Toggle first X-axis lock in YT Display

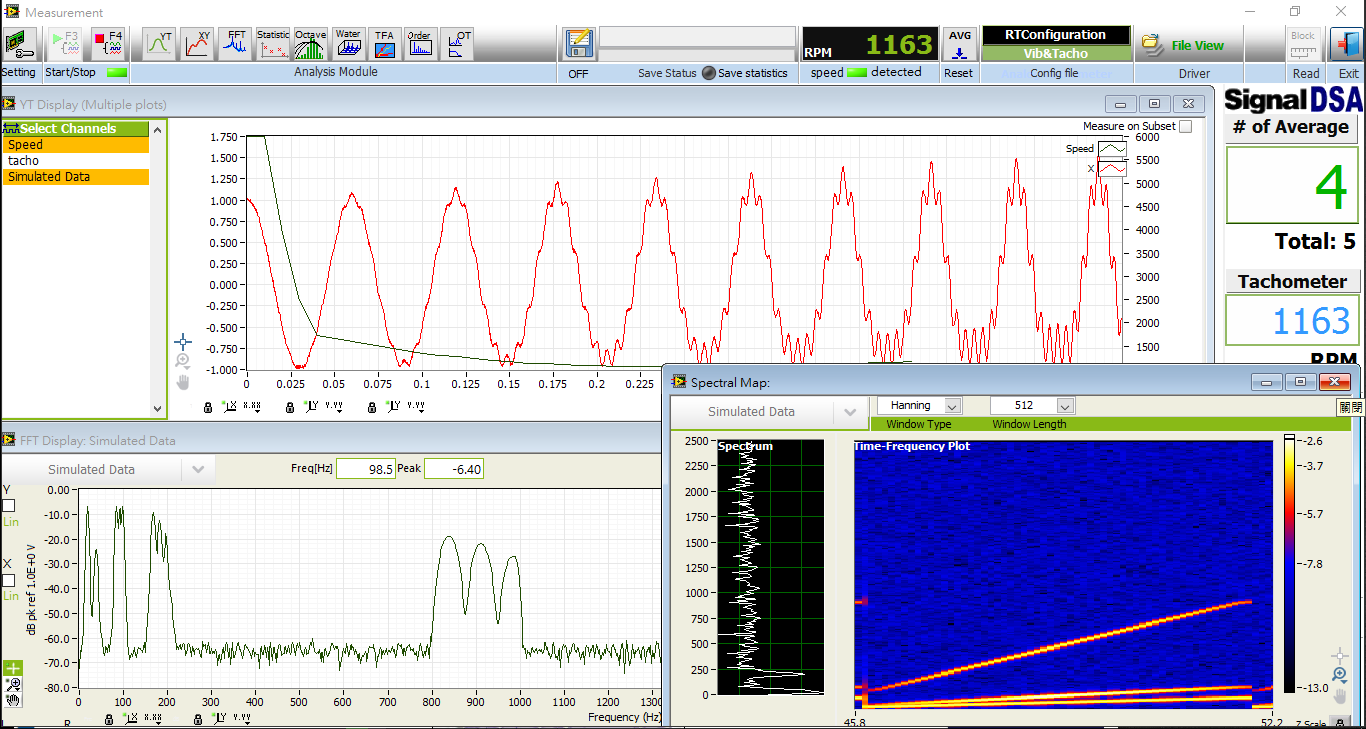click(208, 407)
